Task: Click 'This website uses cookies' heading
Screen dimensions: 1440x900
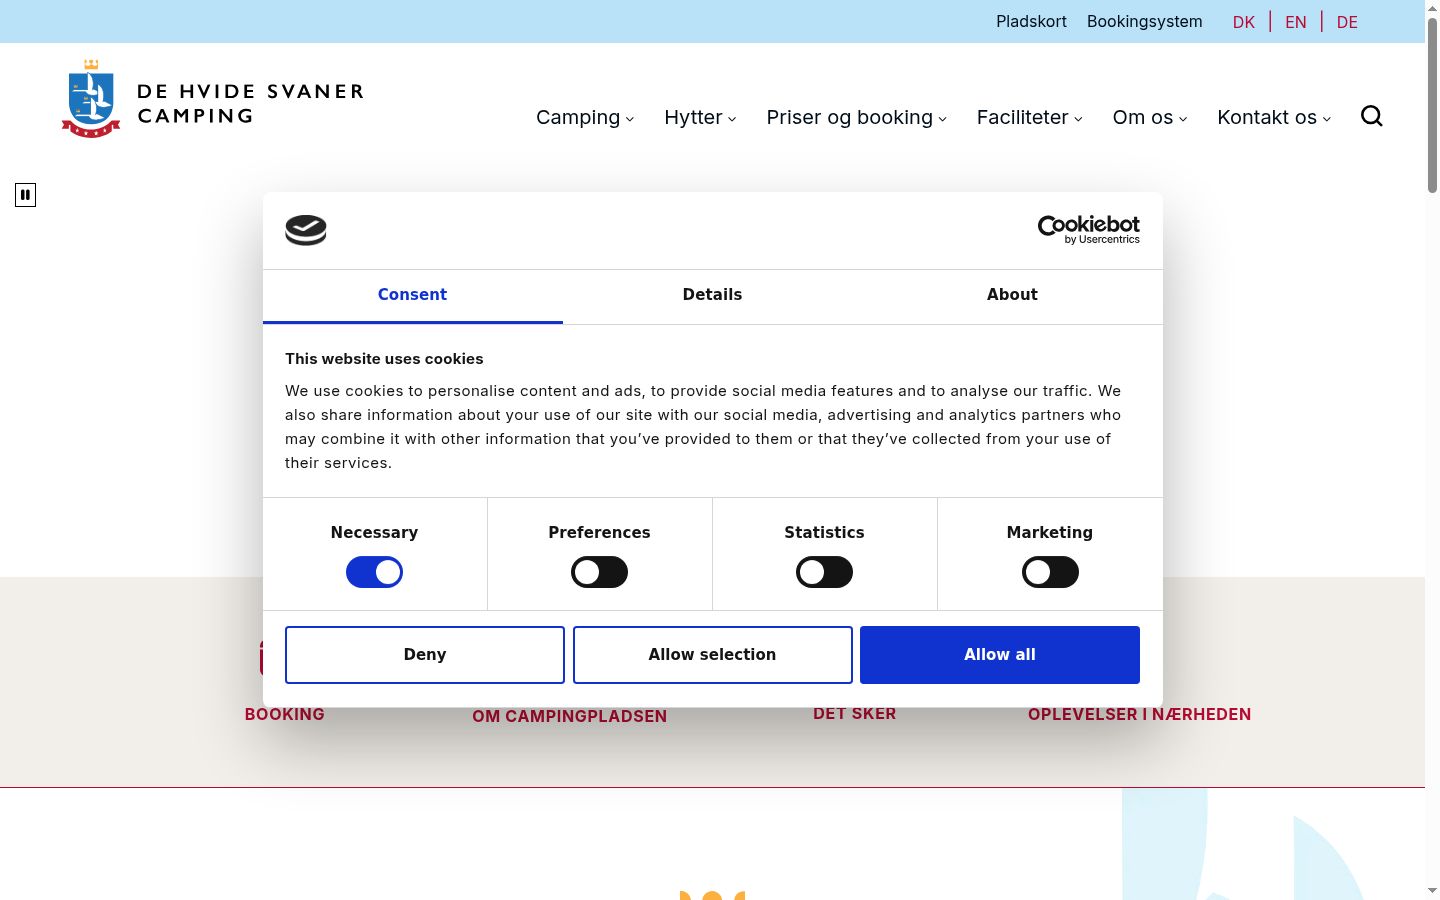Action: click(384, 359)
